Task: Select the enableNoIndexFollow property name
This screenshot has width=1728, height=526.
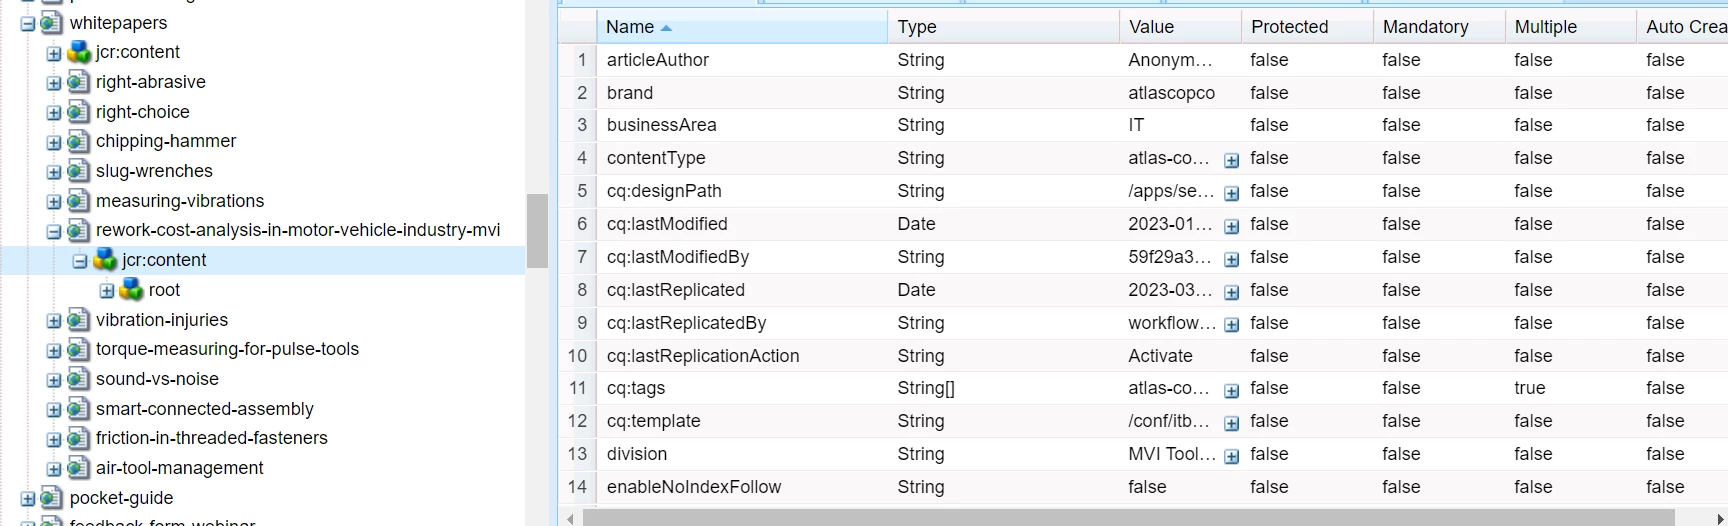Action: click(694, 487)
